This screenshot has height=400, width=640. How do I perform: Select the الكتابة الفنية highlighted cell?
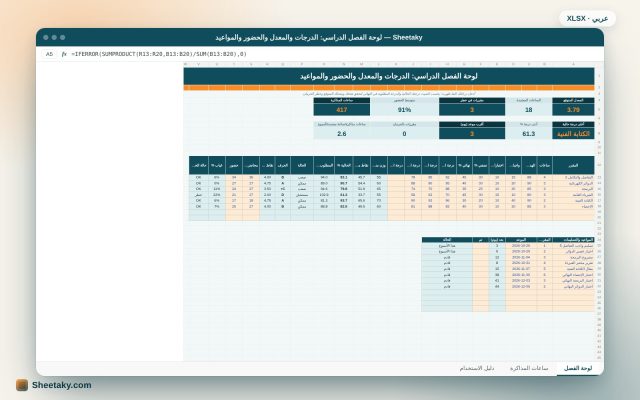point(573,134)
